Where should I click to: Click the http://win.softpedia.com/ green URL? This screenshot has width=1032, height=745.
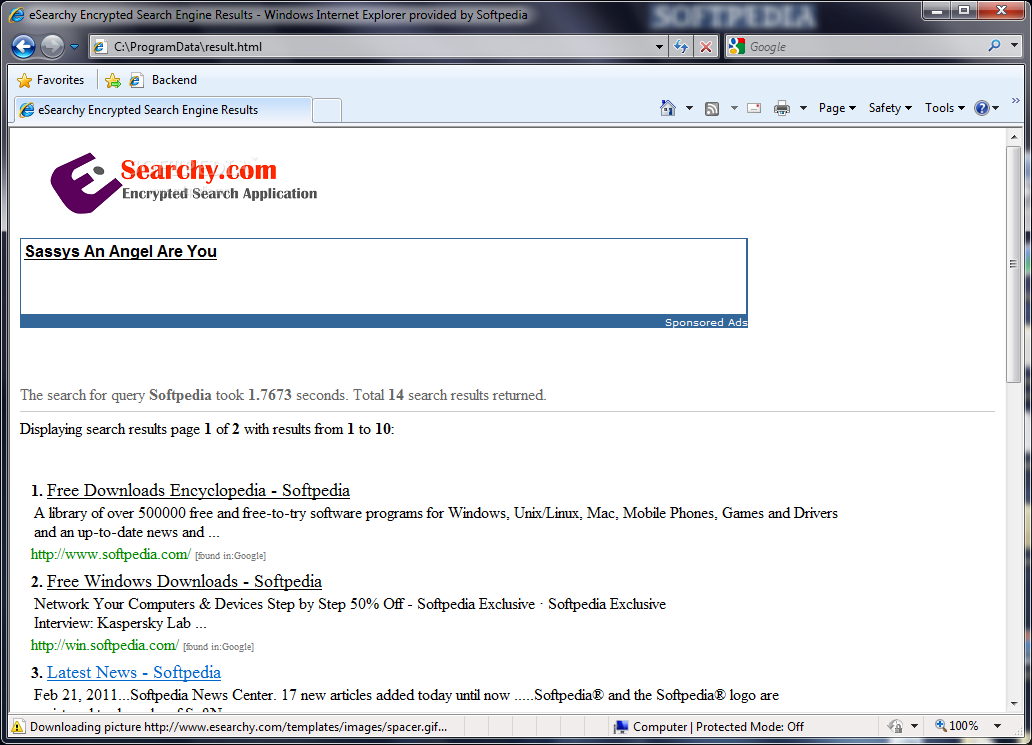[105, 645]
